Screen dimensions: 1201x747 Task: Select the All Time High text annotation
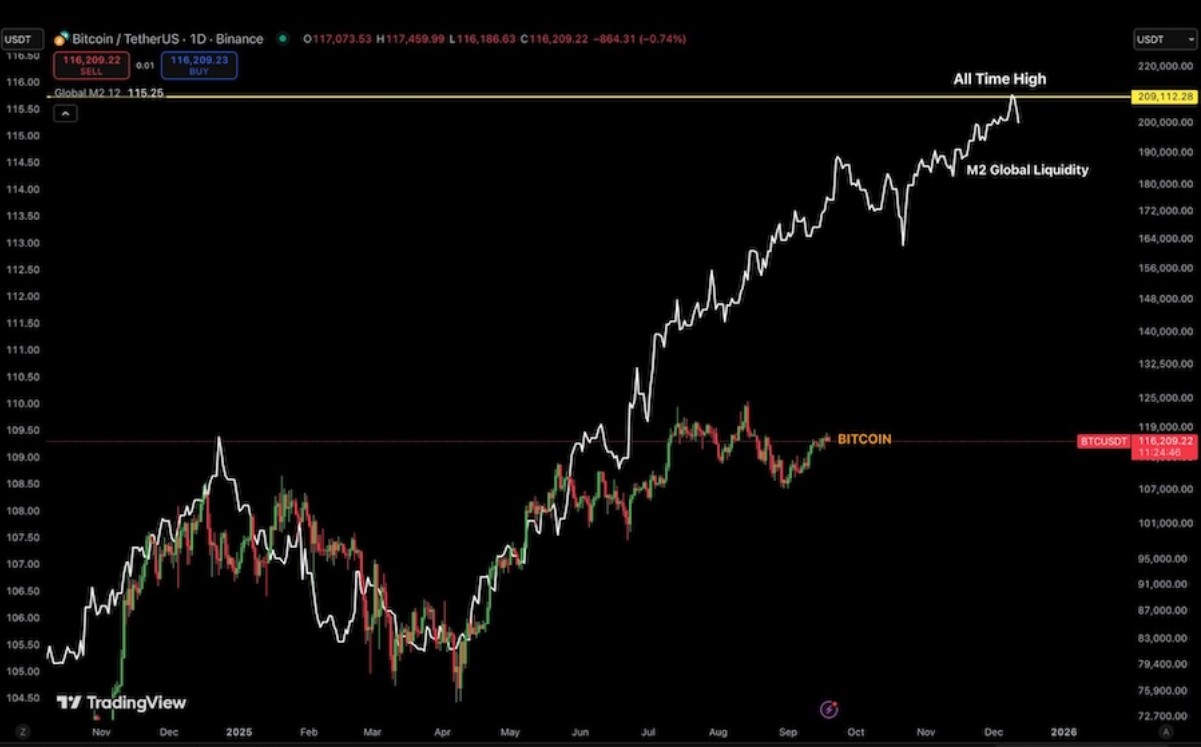[999, 79]
